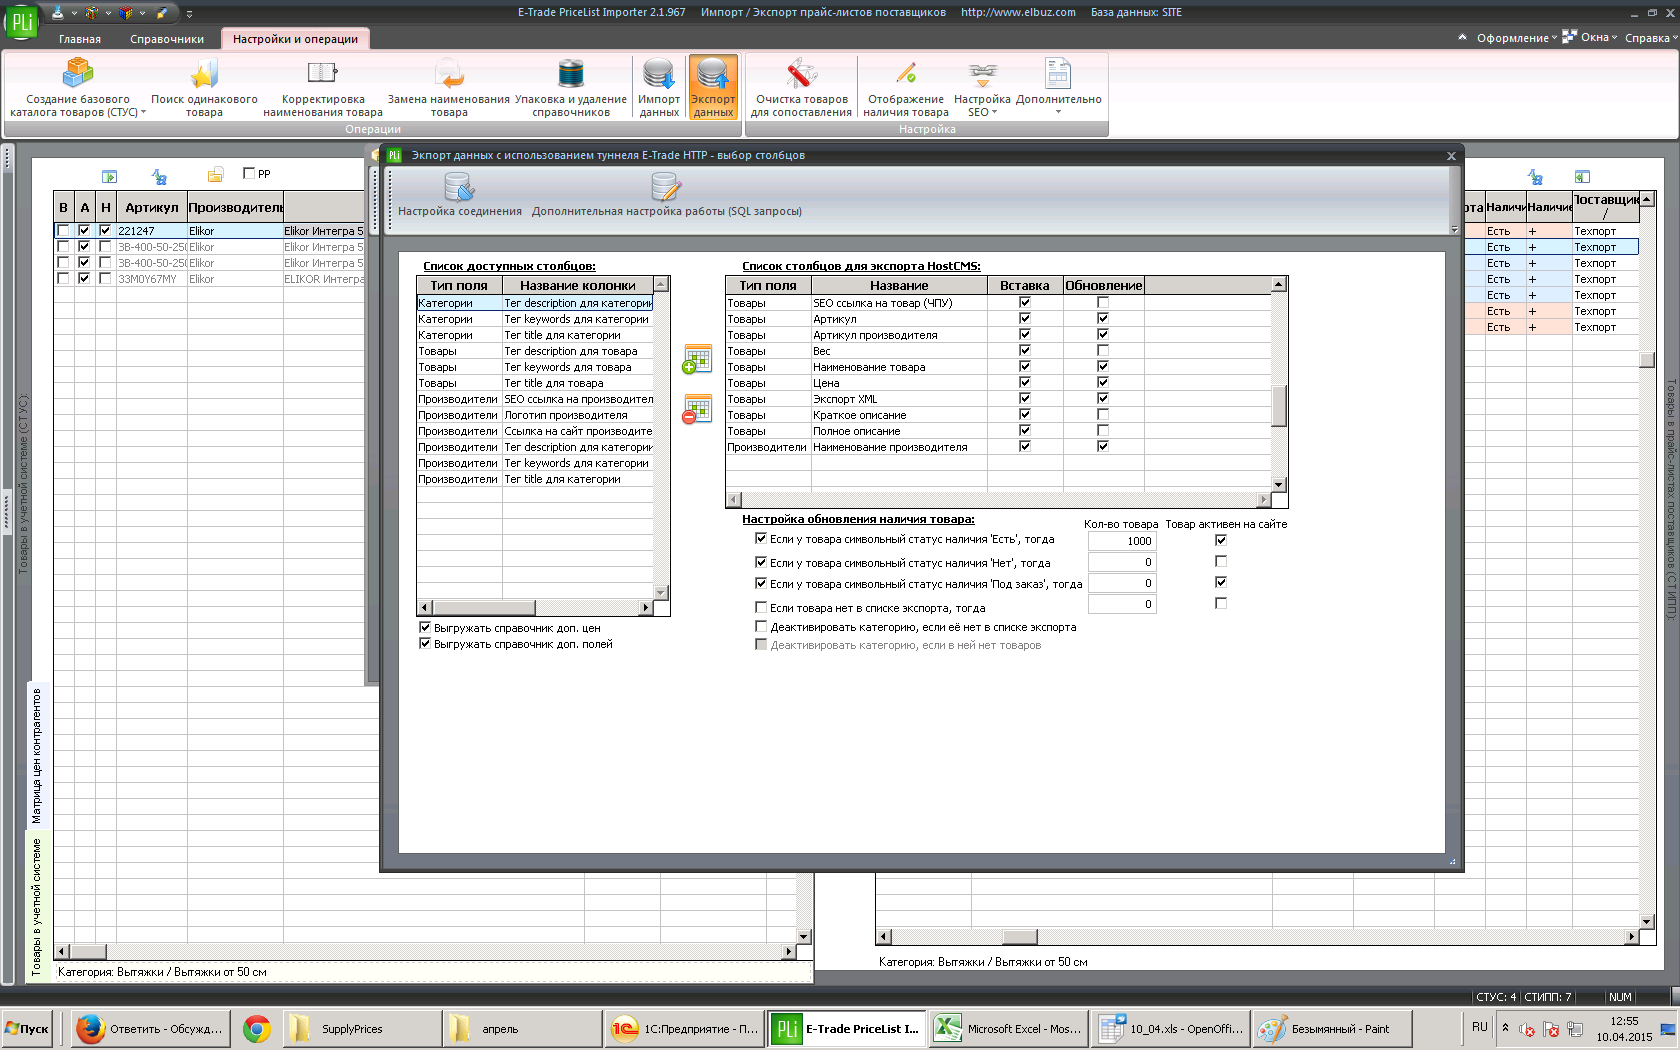The image size is (1680, 1050).
Task: Click the table icon above Поставщик column
Action: 1582,177
